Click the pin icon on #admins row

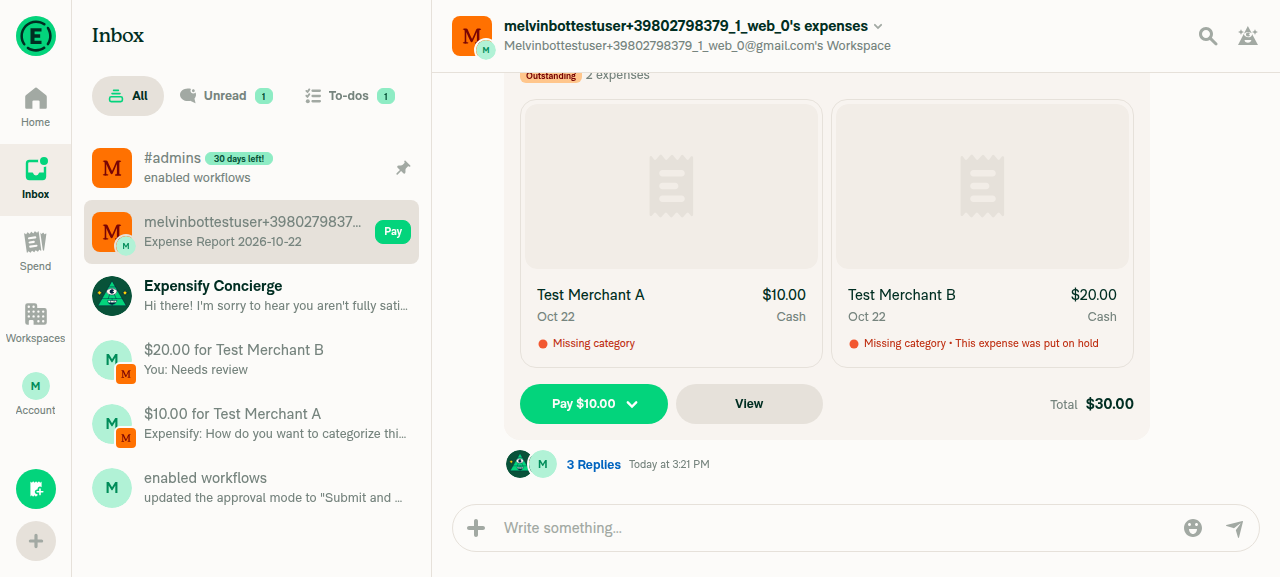pos(403,168)
